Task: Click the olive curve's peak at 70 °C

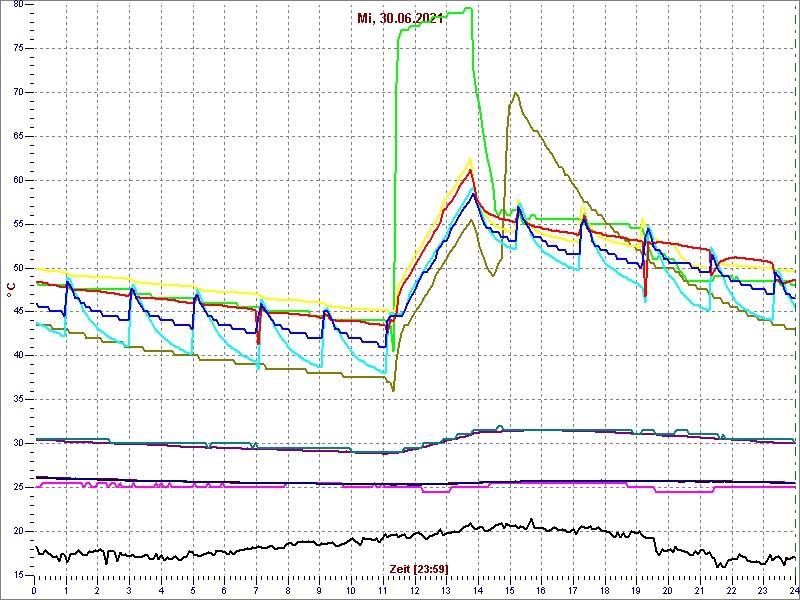Action: coord(516,93)
